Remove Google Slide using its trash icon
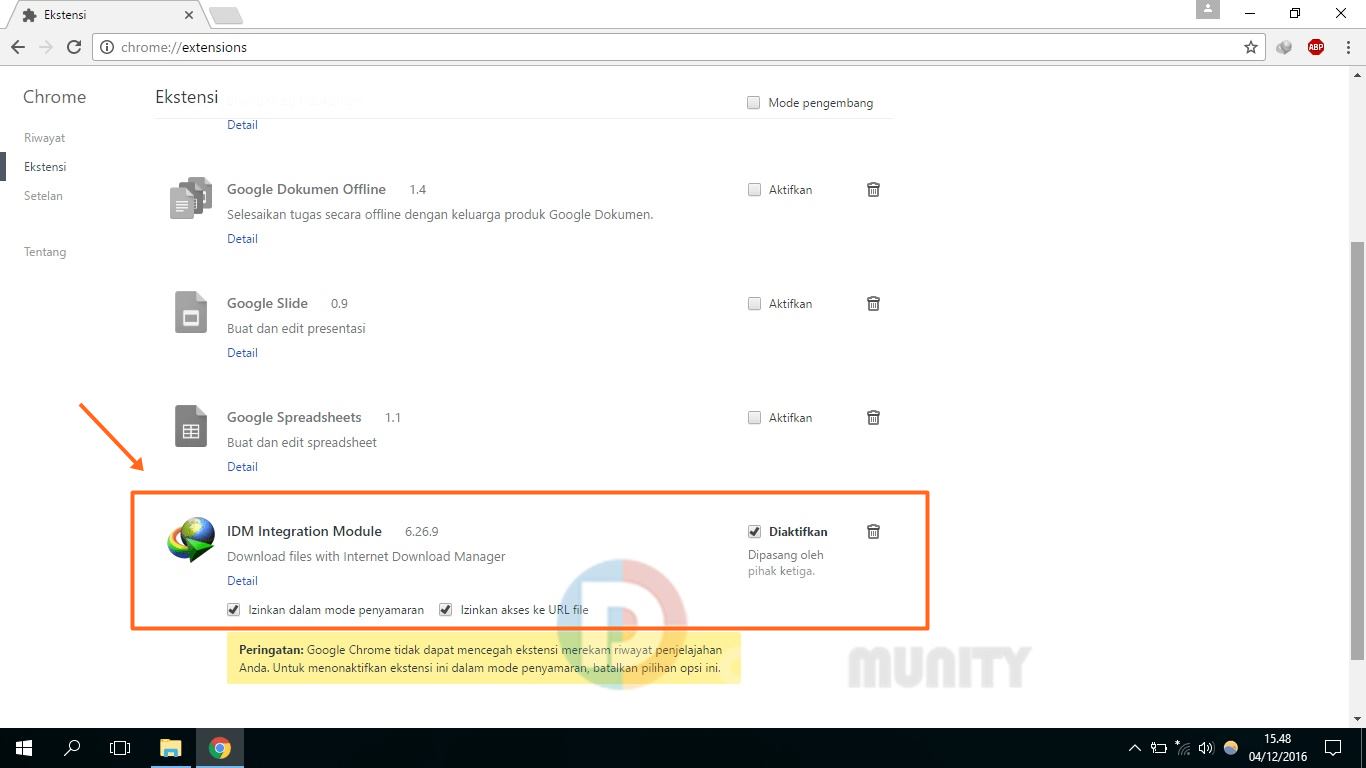This screenshot has height=768, width=1366. point(873,304)
